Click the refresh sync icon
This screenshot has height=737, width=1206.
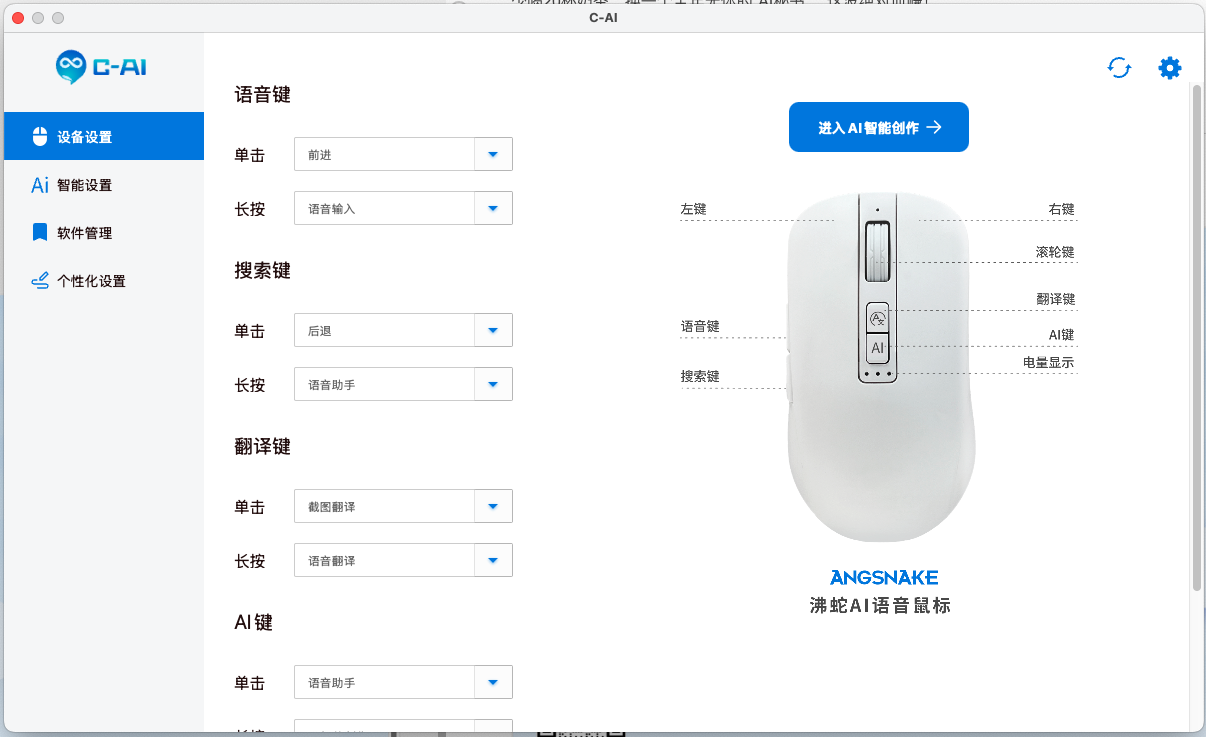1119,68
